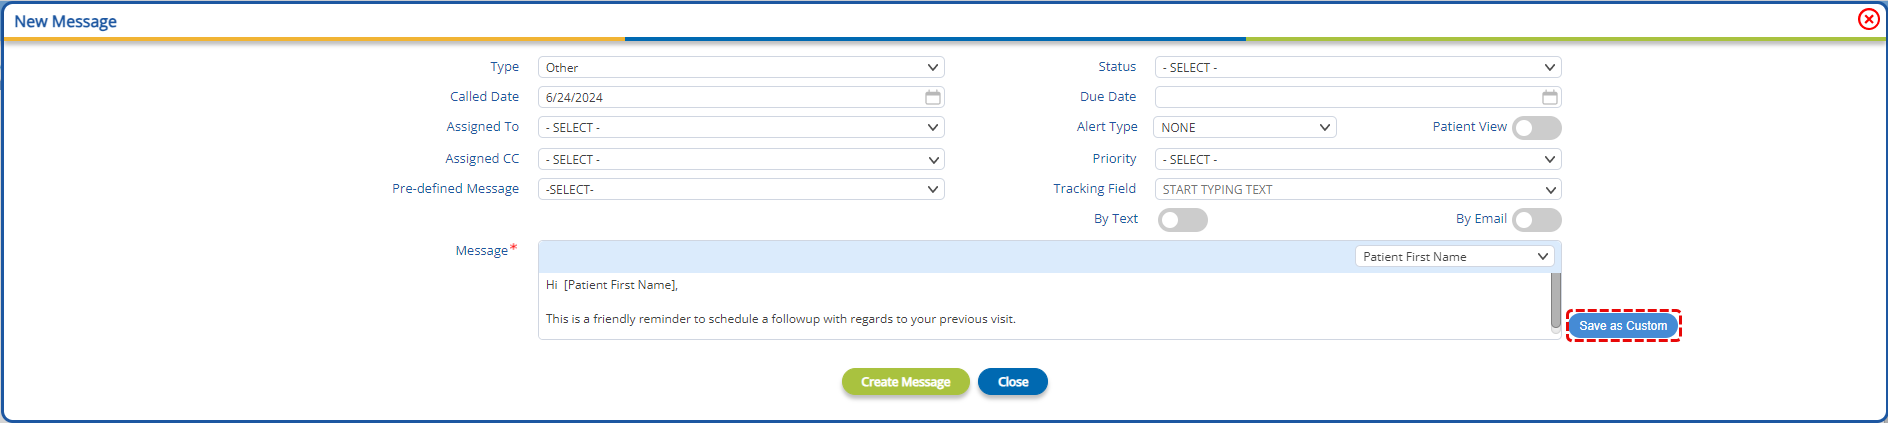This screenshot has height=423, width=1888.
Task: Open the Pre-defined Message dropdown
Action: click(741, 189)
